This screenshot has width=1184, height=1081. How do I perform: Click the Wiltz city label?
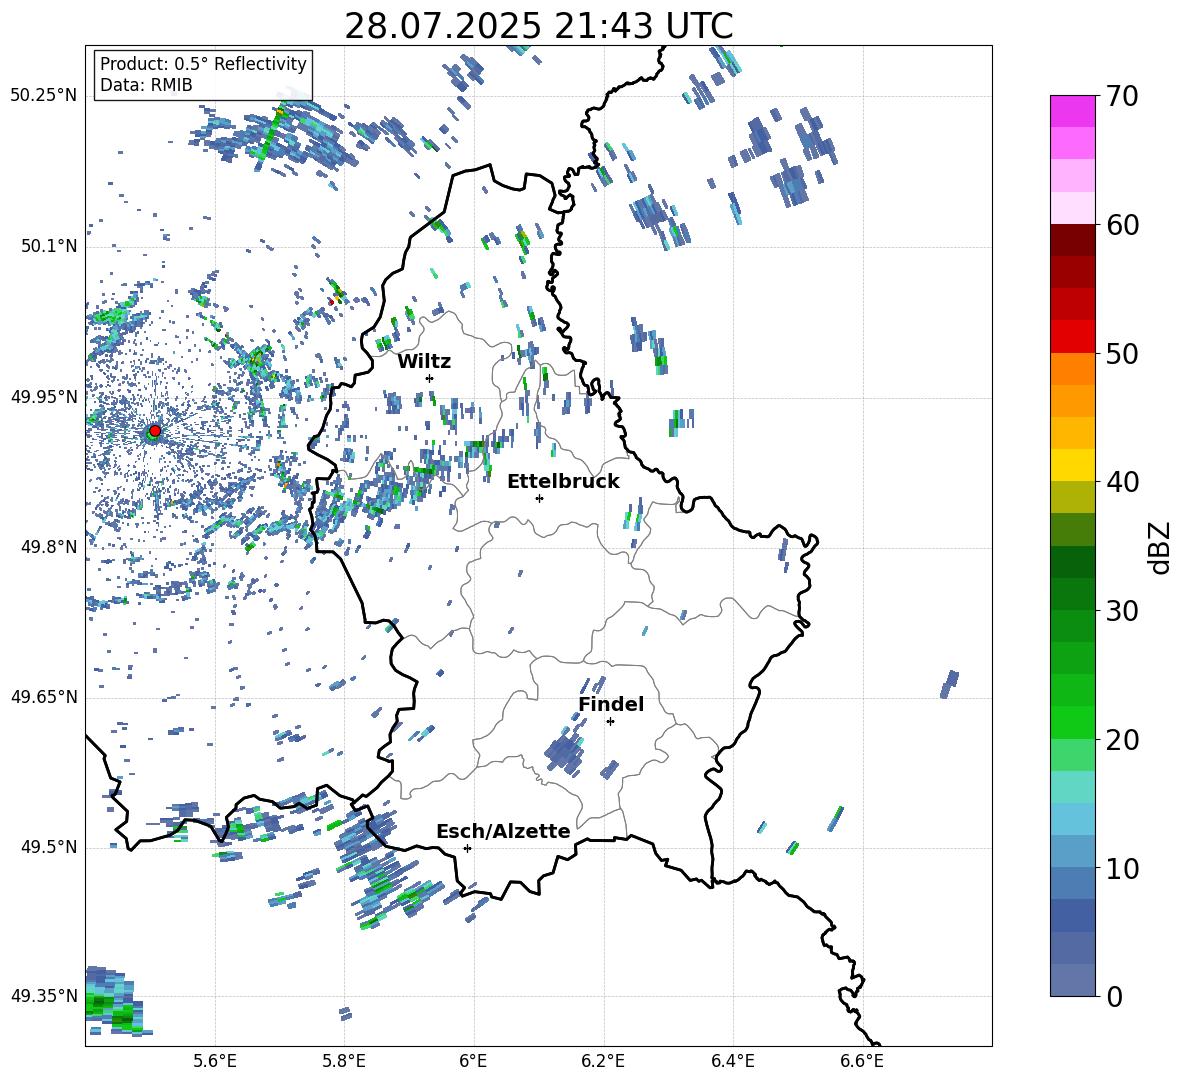pos(424,362)
